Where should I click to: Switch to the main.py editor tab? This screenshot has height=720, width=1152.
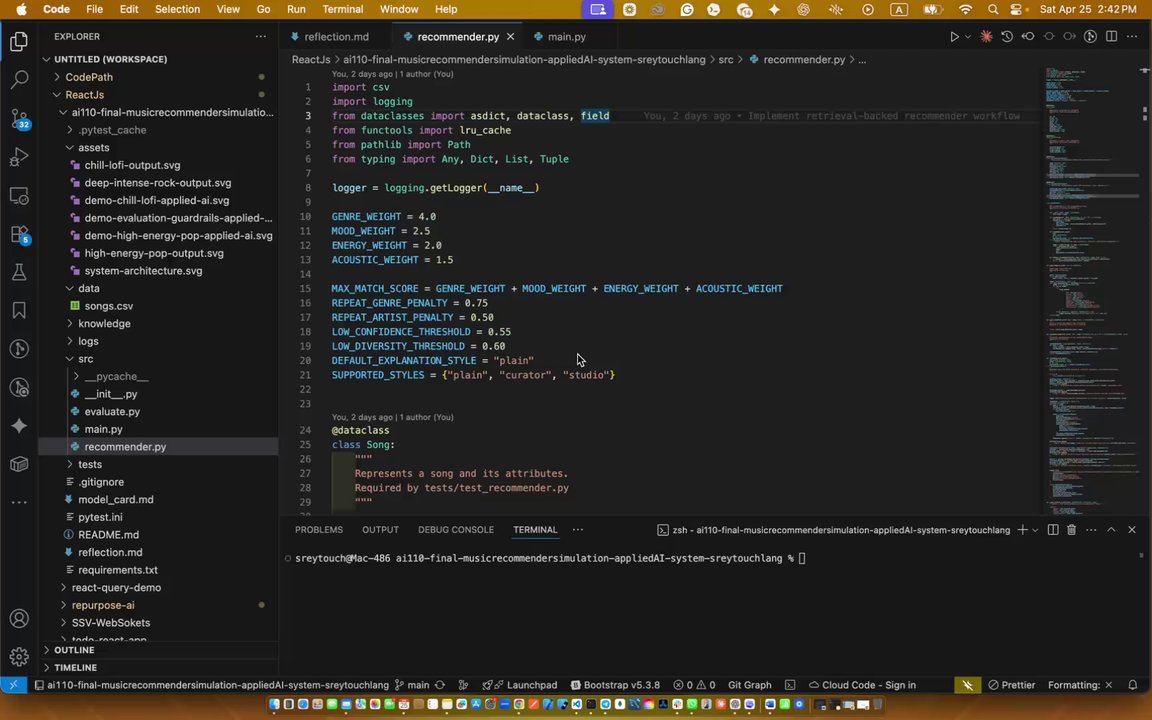click(x=566, y=37)
